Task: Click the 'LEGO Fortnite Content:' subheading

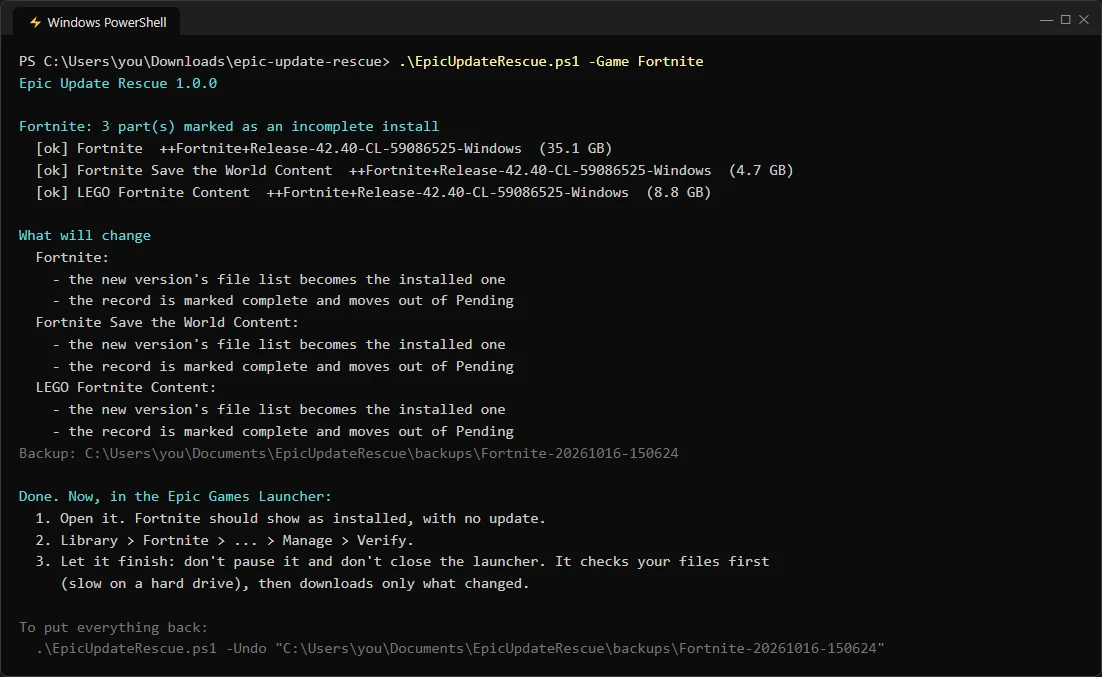Action: coord(126,387)
